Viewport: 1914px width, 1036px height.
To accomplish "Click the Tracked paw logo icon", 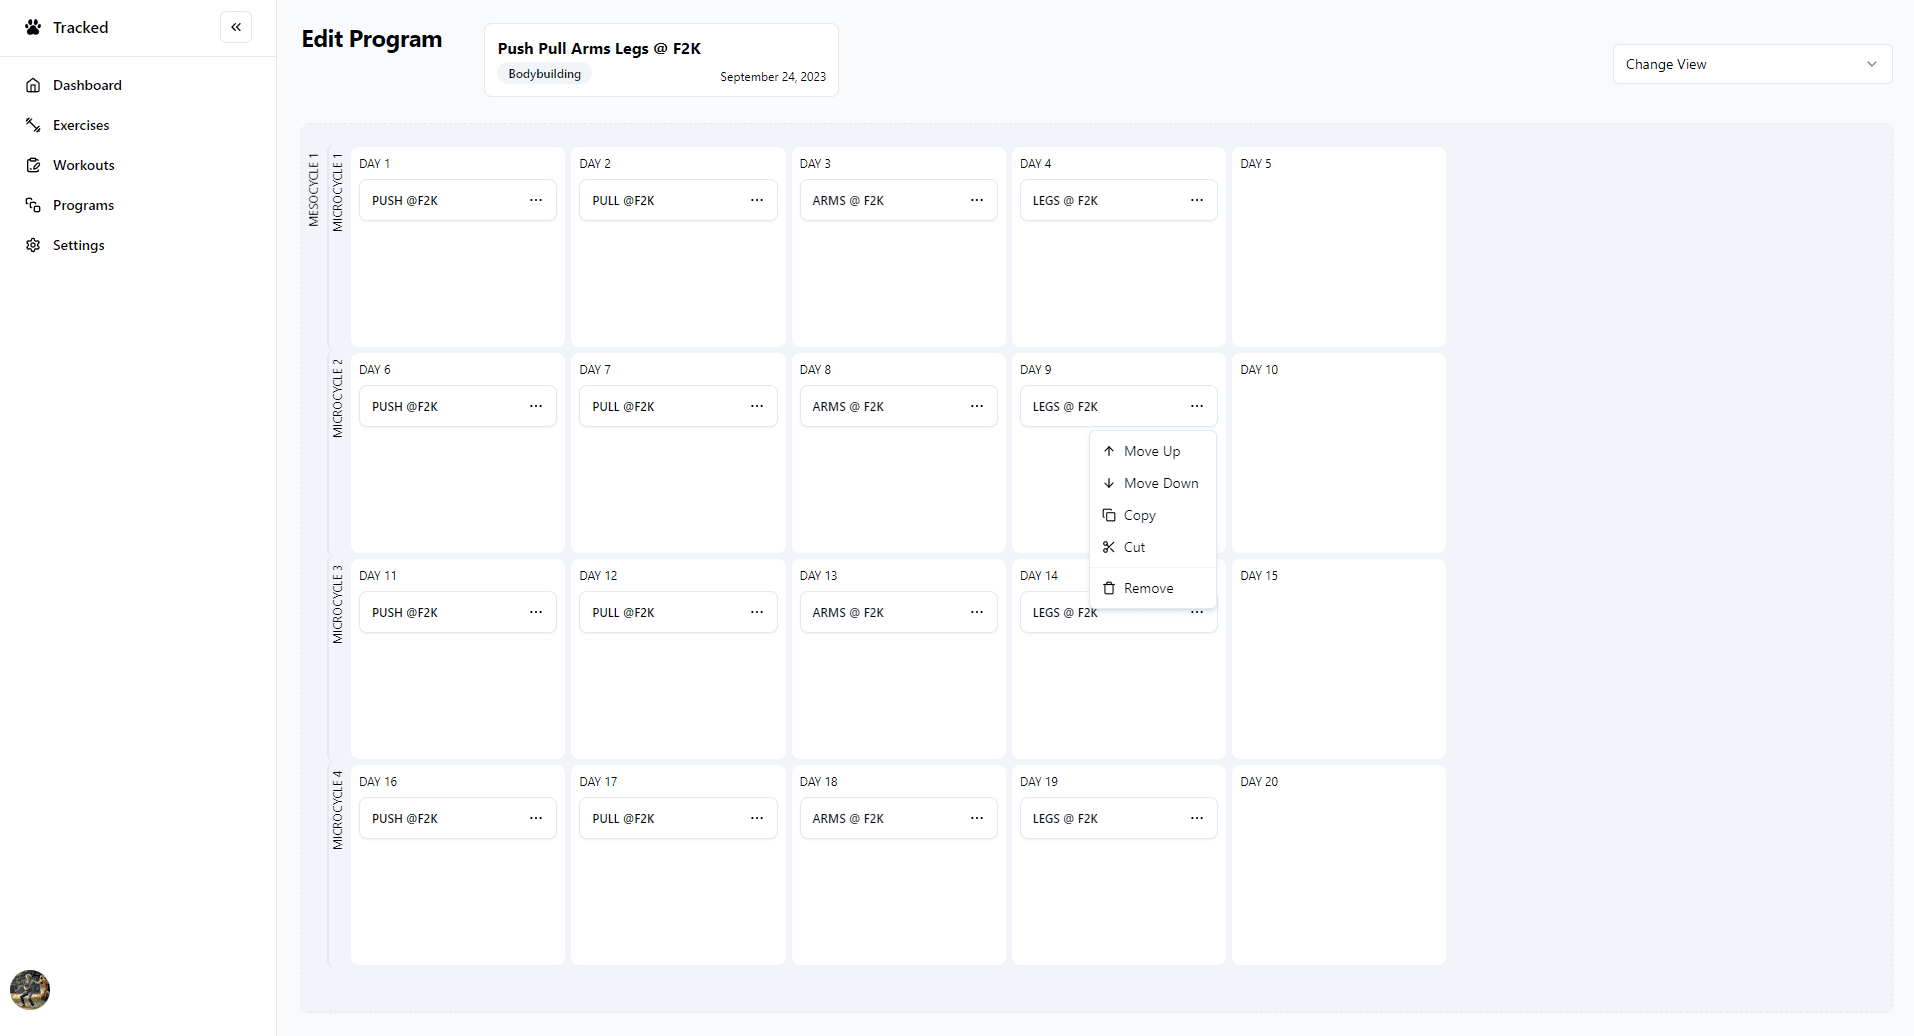I will point(33,27).
